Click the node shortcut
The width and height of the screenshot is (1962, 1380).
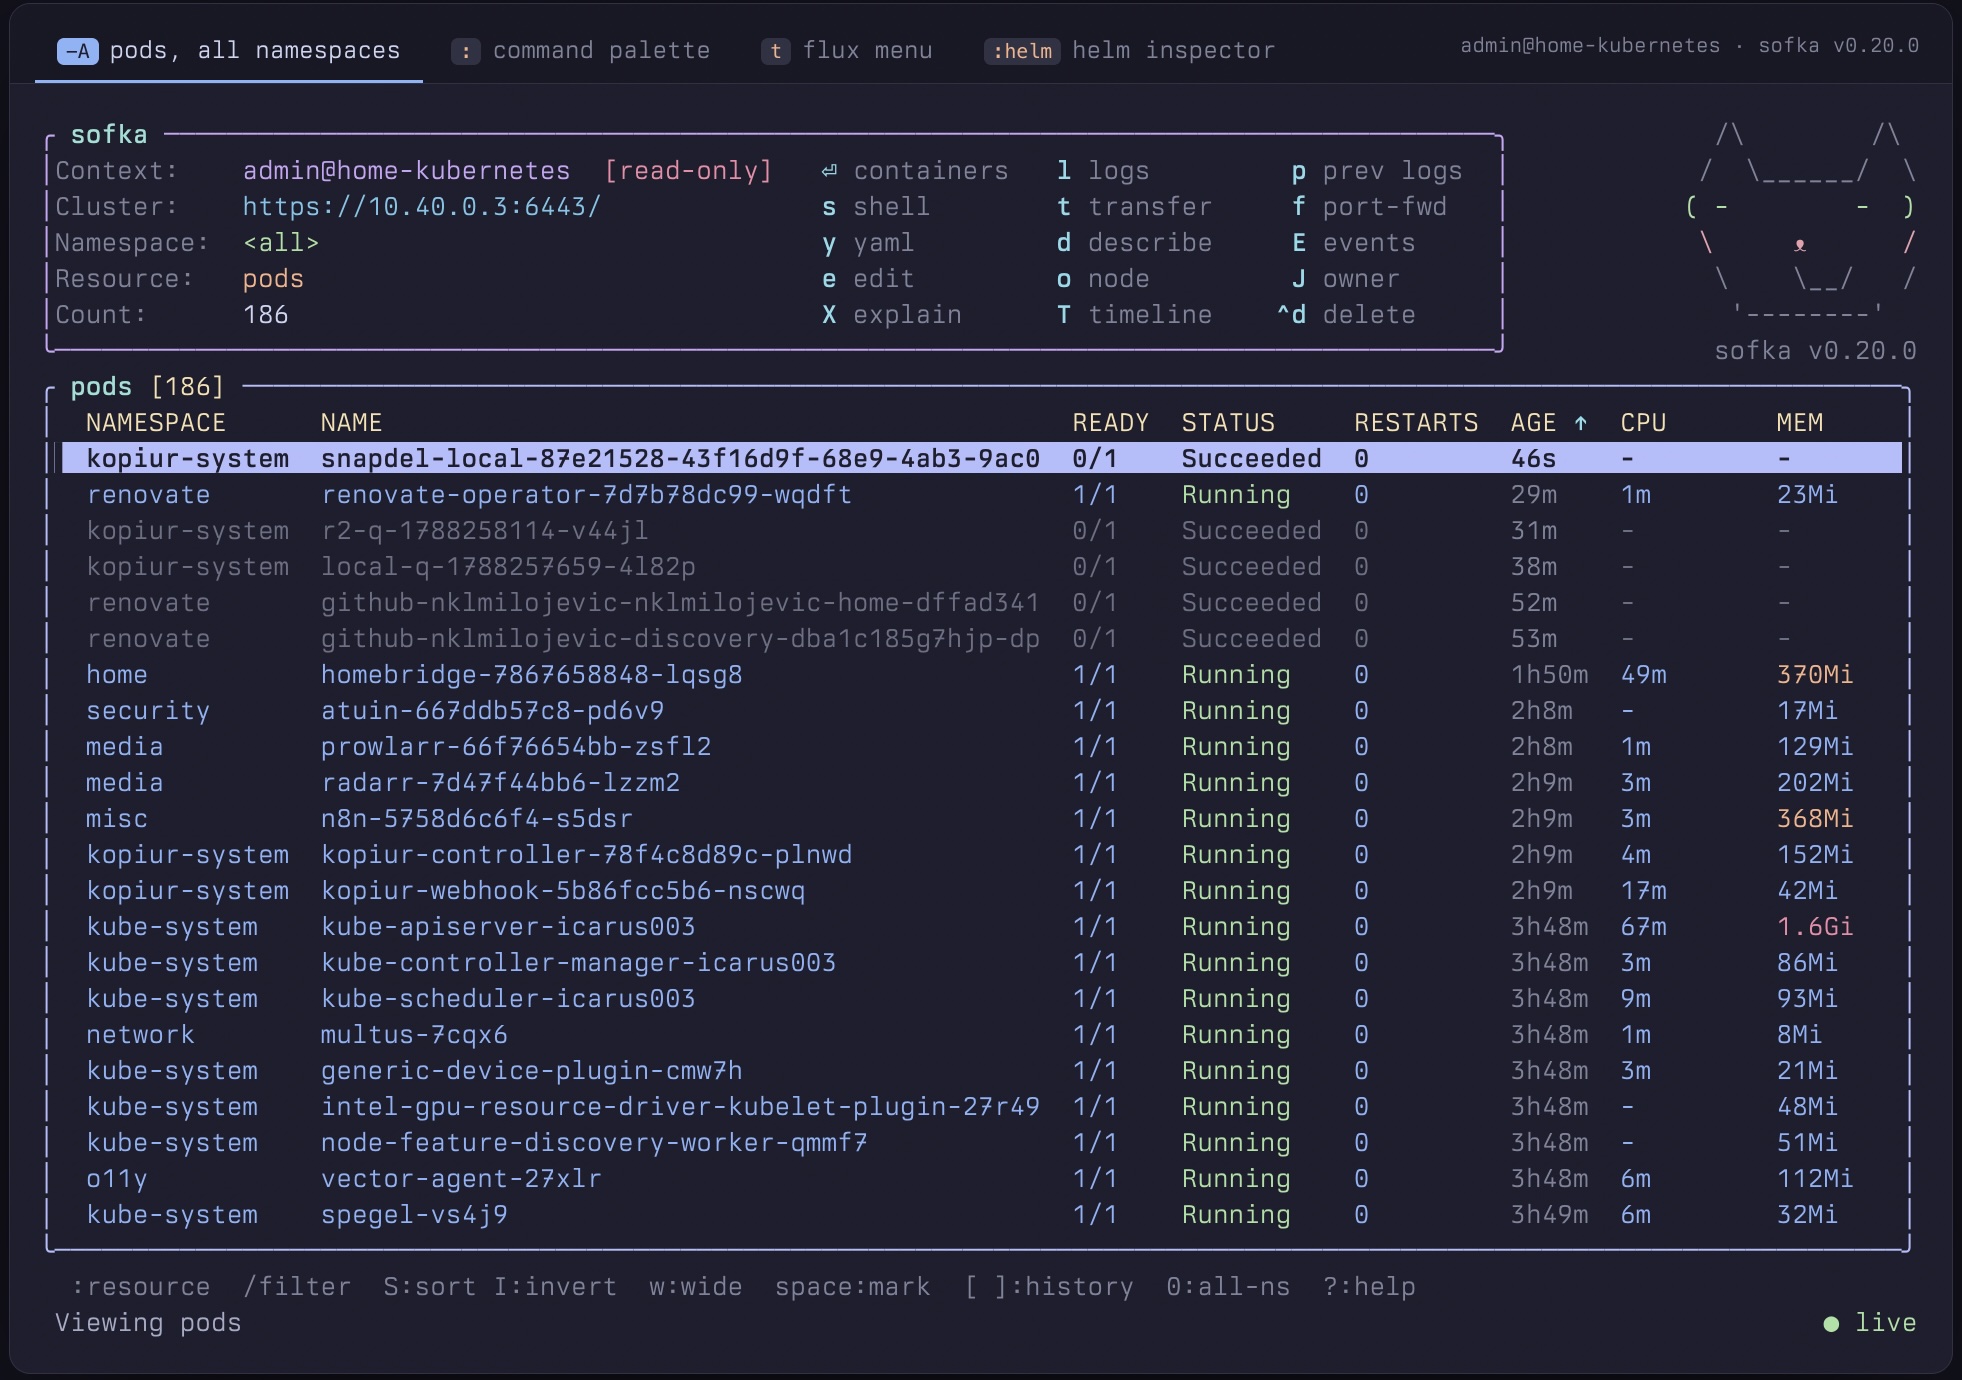point(1103,279)
